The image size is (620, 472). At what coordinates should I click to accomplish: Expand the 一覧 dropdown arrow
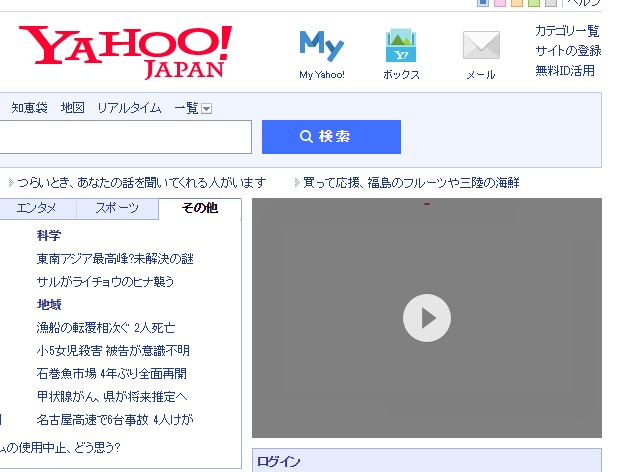[206, 108]
